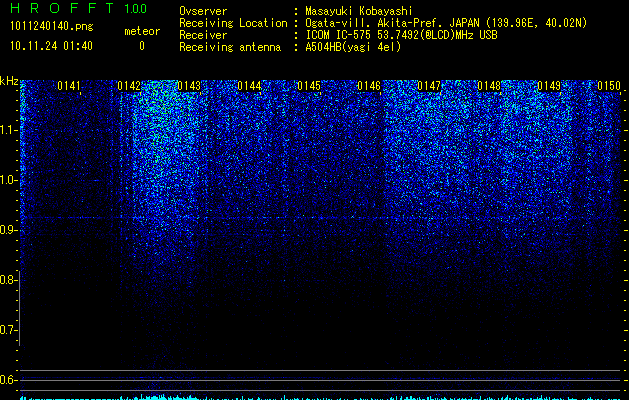The width and height of the screenshot is (629, 400).
Task: Select the 0148 time marker
Action: point(489,86)
